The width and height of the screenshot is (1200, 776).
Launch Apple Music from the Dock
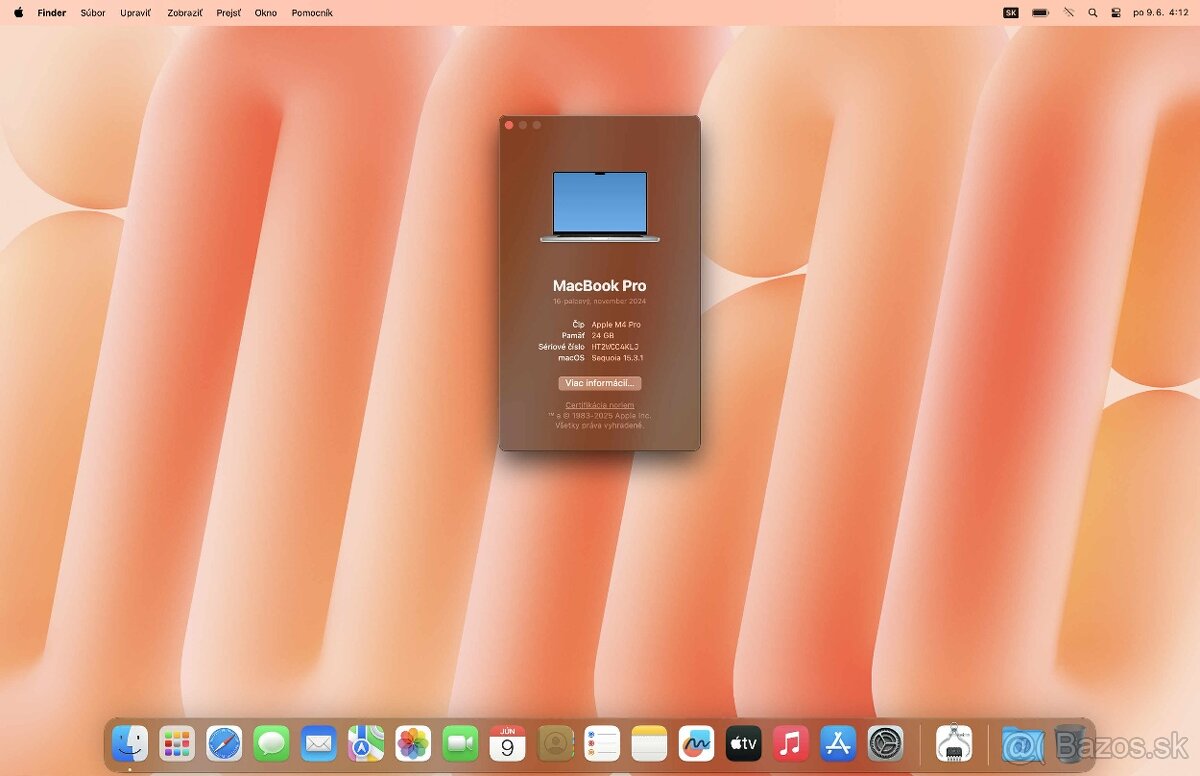point(789,743)
